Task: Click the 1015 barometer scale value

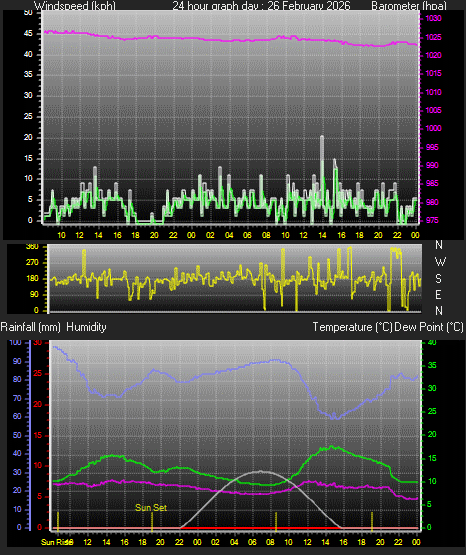Action: pos(433,73)
